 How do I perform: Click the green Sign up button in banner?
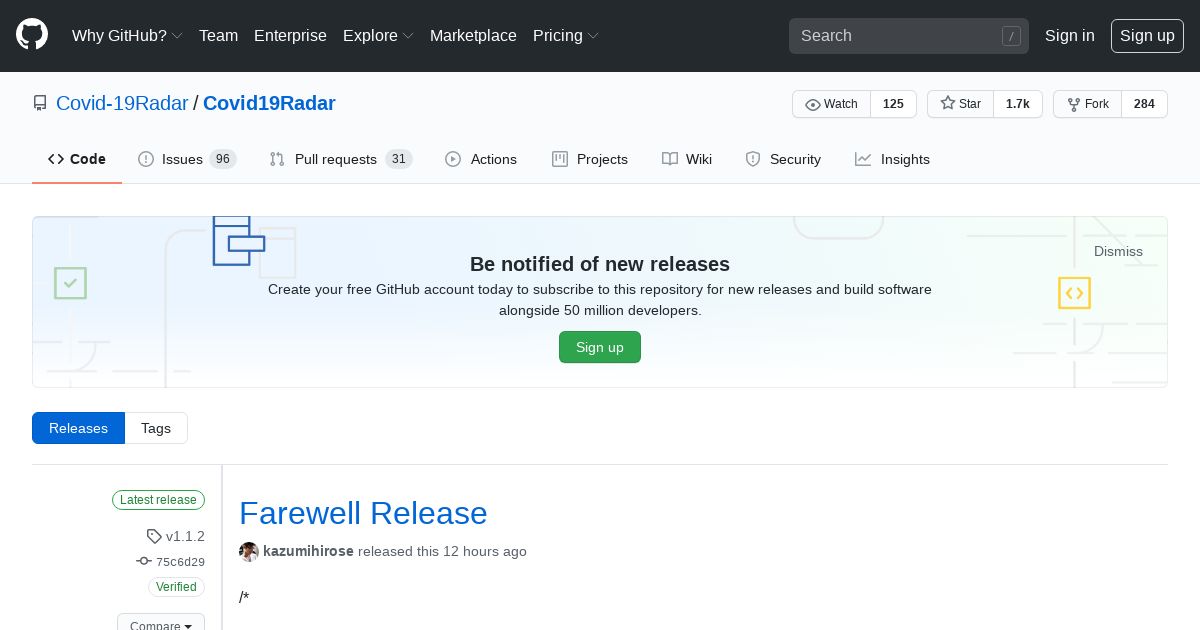pos(600,347)
